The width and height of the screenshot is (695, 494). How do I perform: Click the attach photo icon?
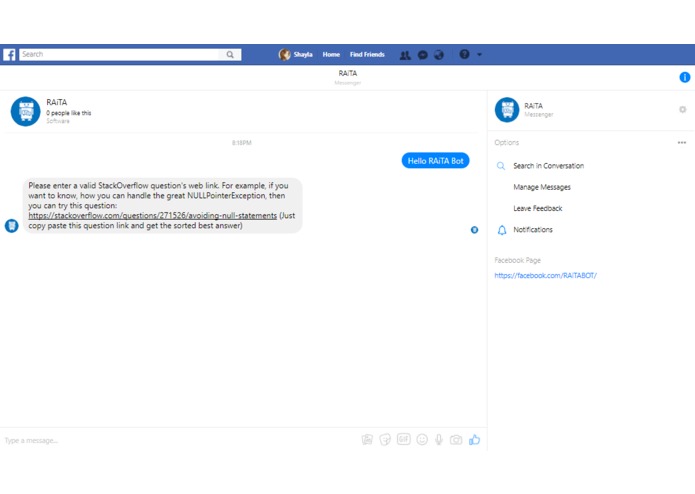tap(367, 440)
